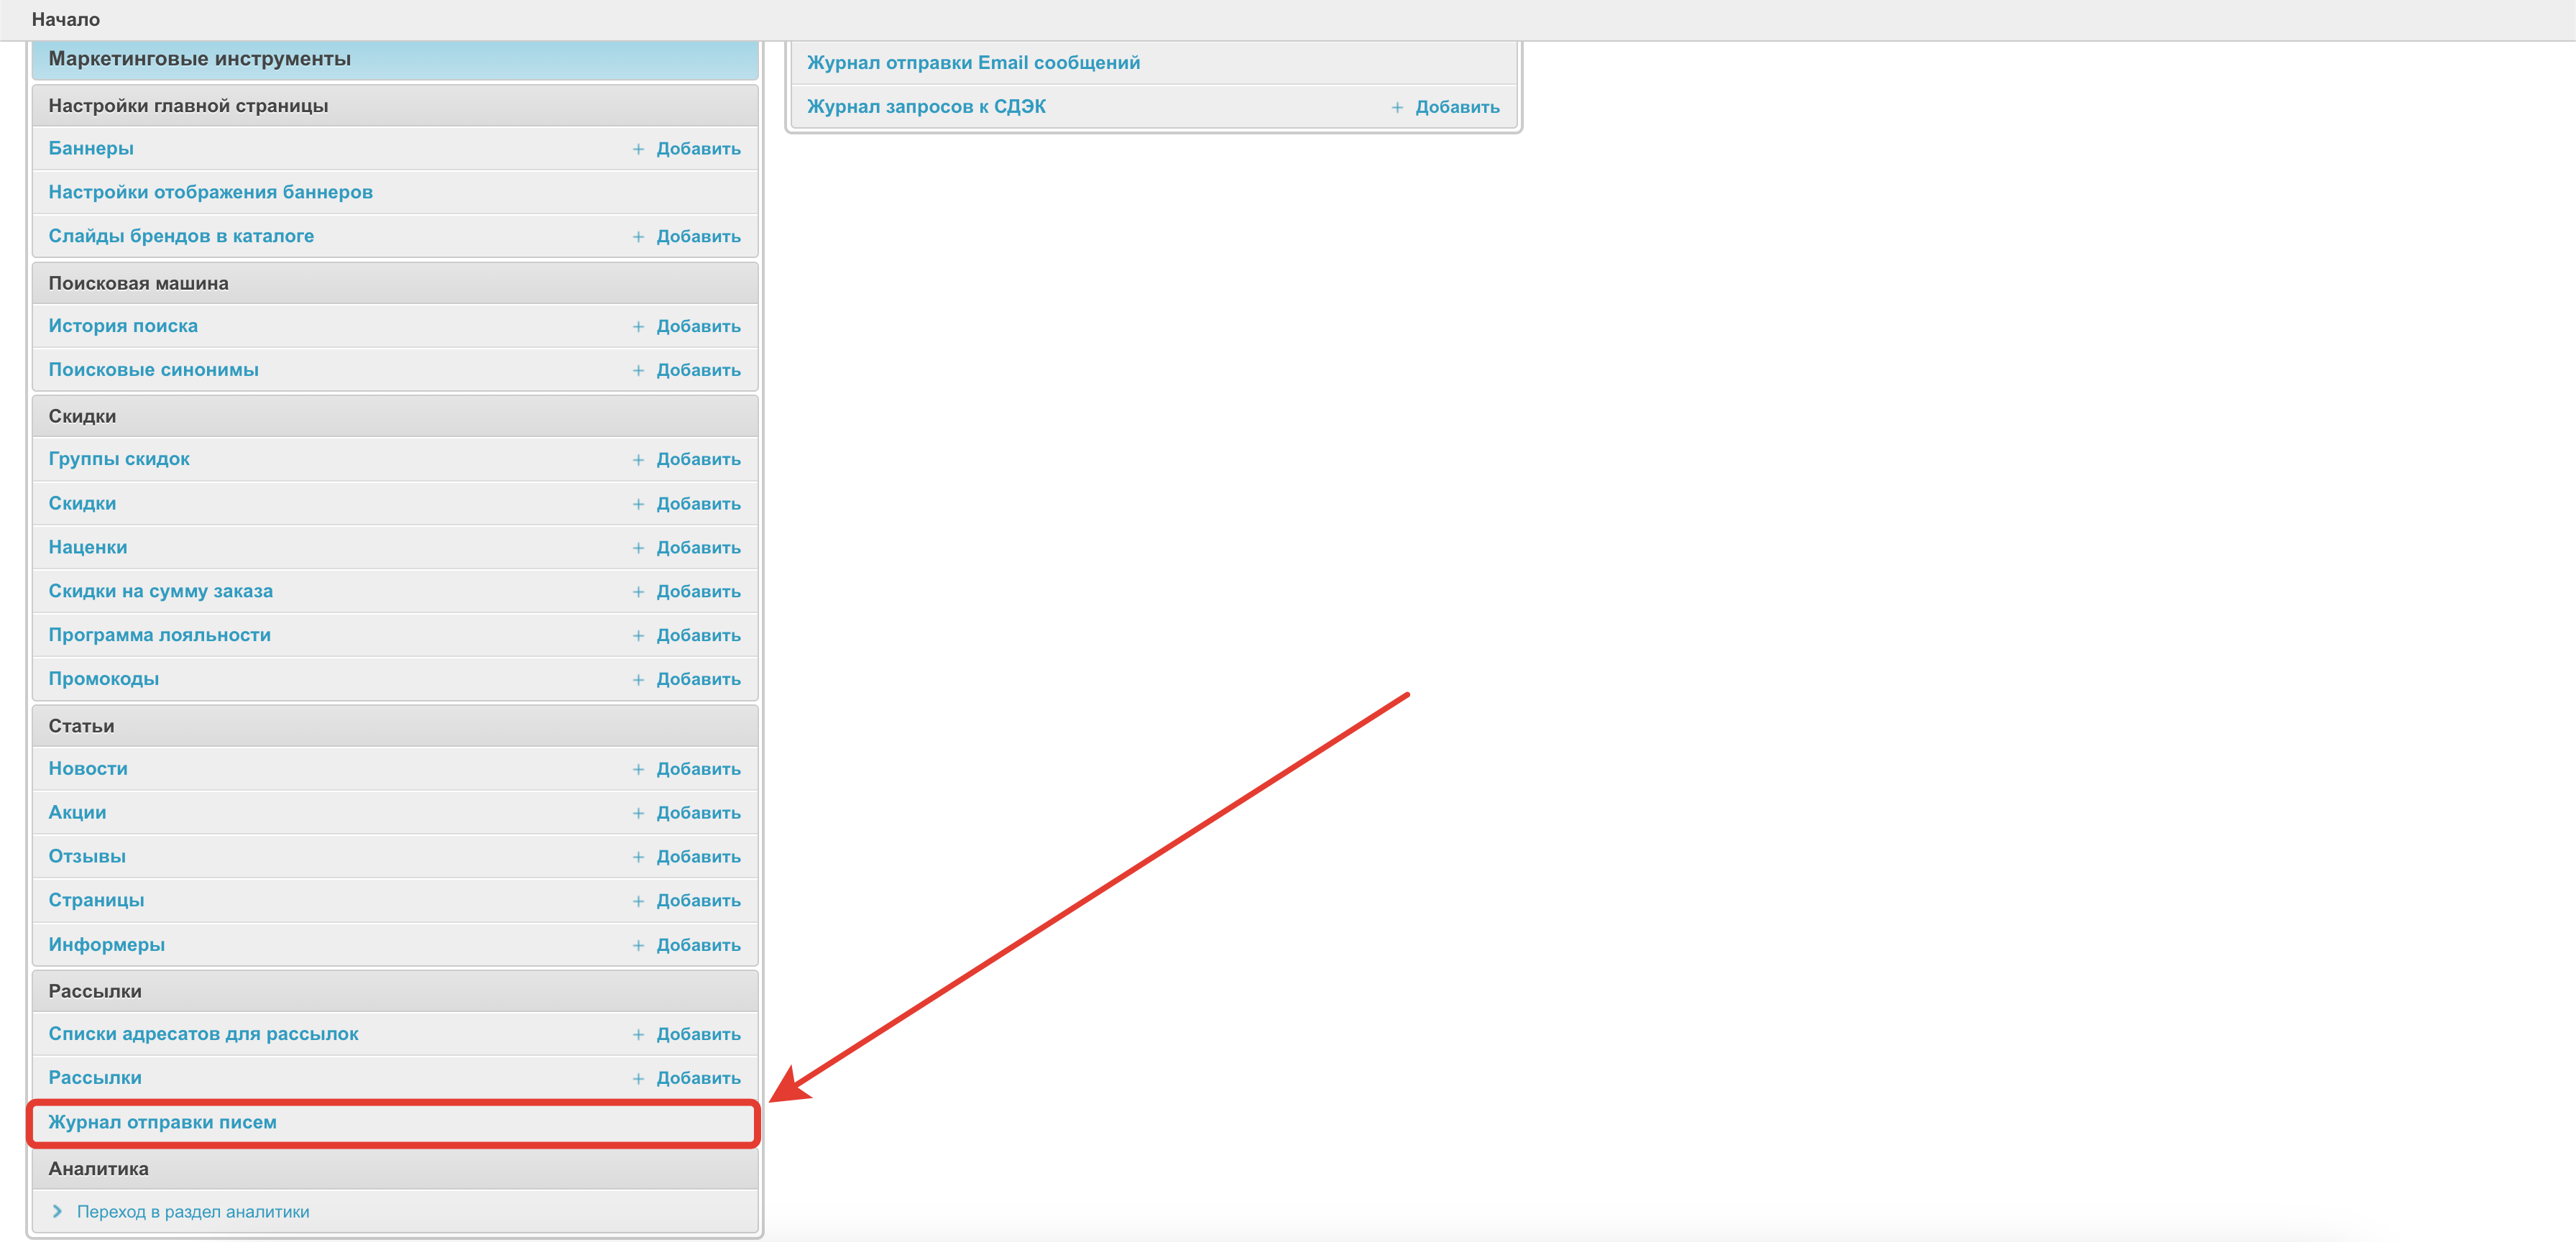
Task: Click the plus icon beside История поиска
Action: [x=638, y=327]
